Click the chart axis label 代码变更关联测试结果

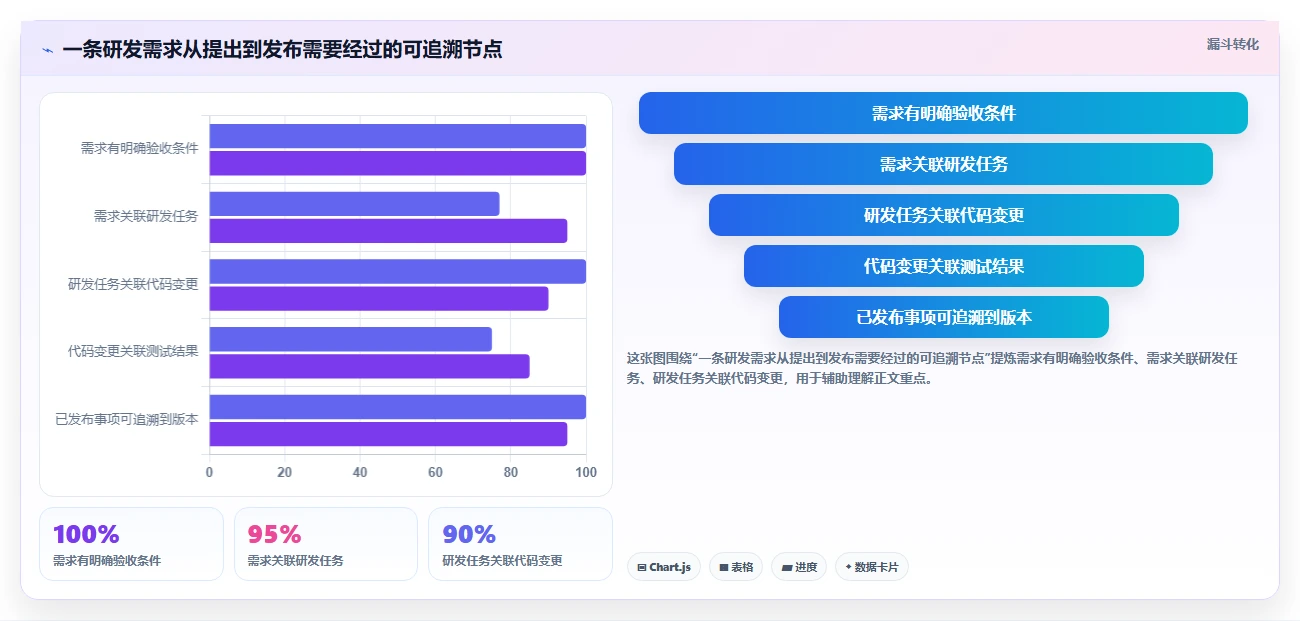tap(133, 351)
